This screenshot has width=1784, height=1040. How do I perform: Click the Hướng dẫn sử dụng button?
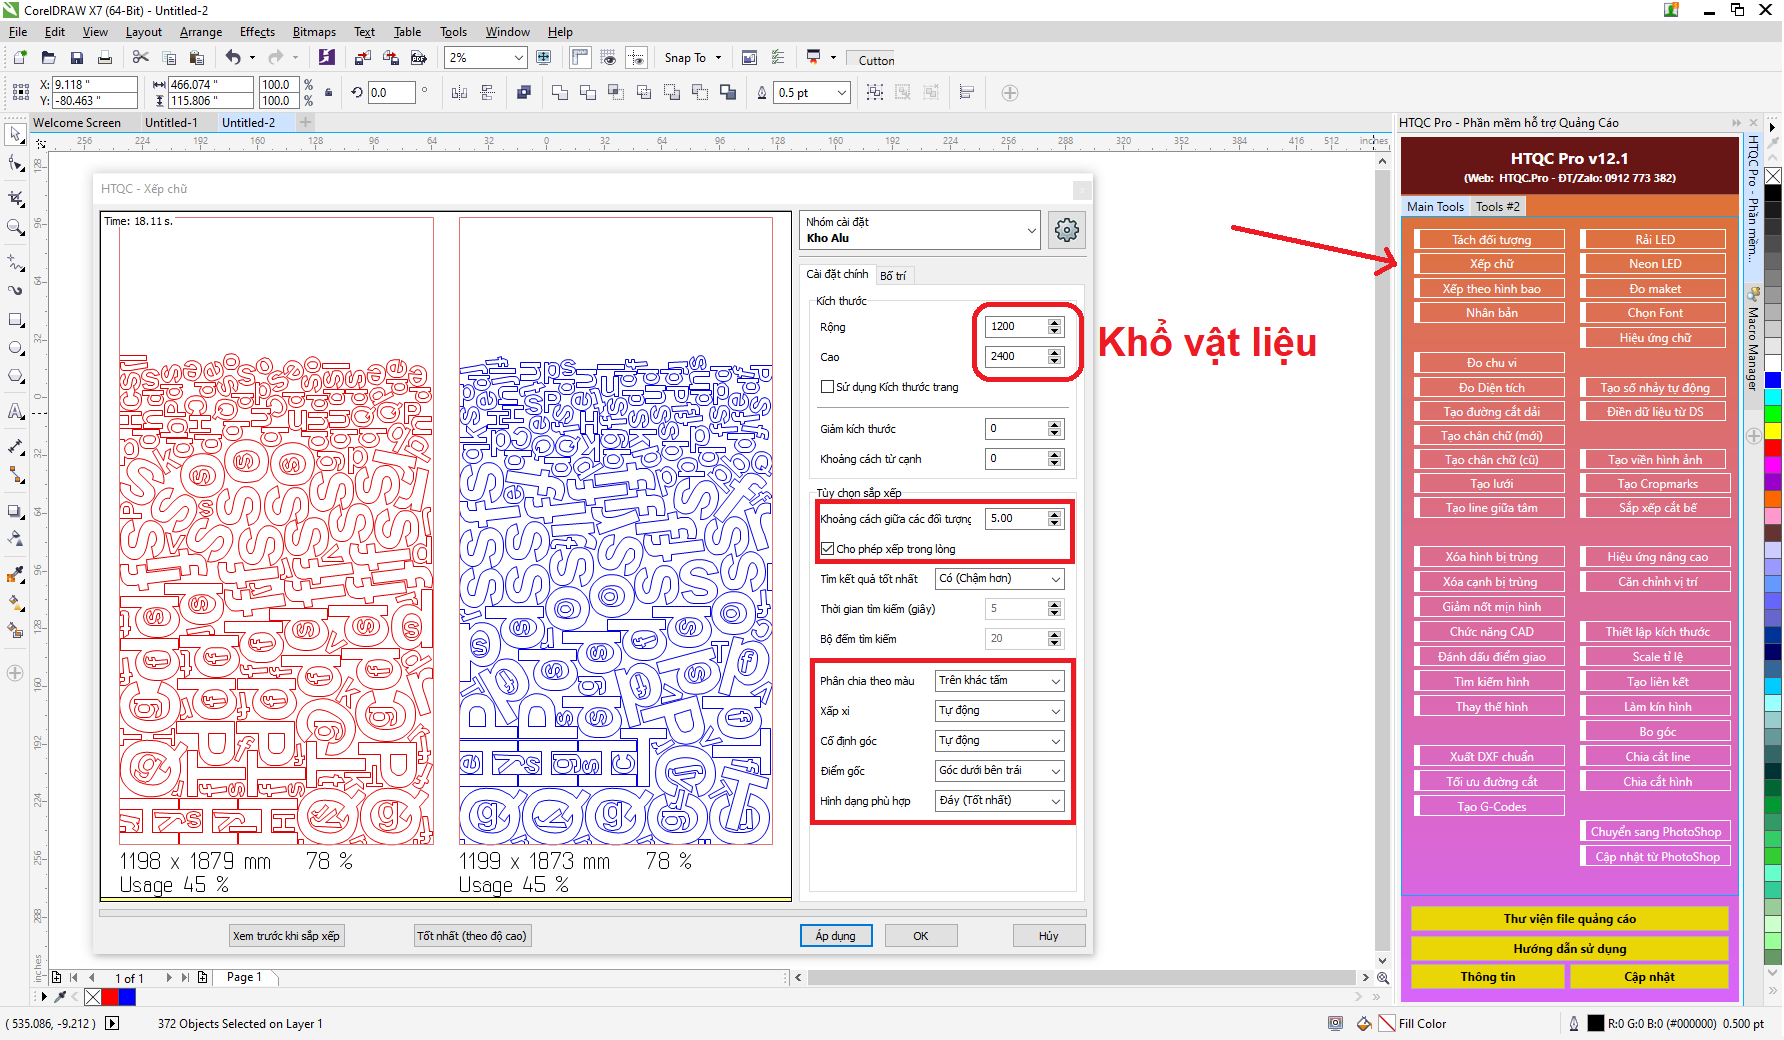1569,949
